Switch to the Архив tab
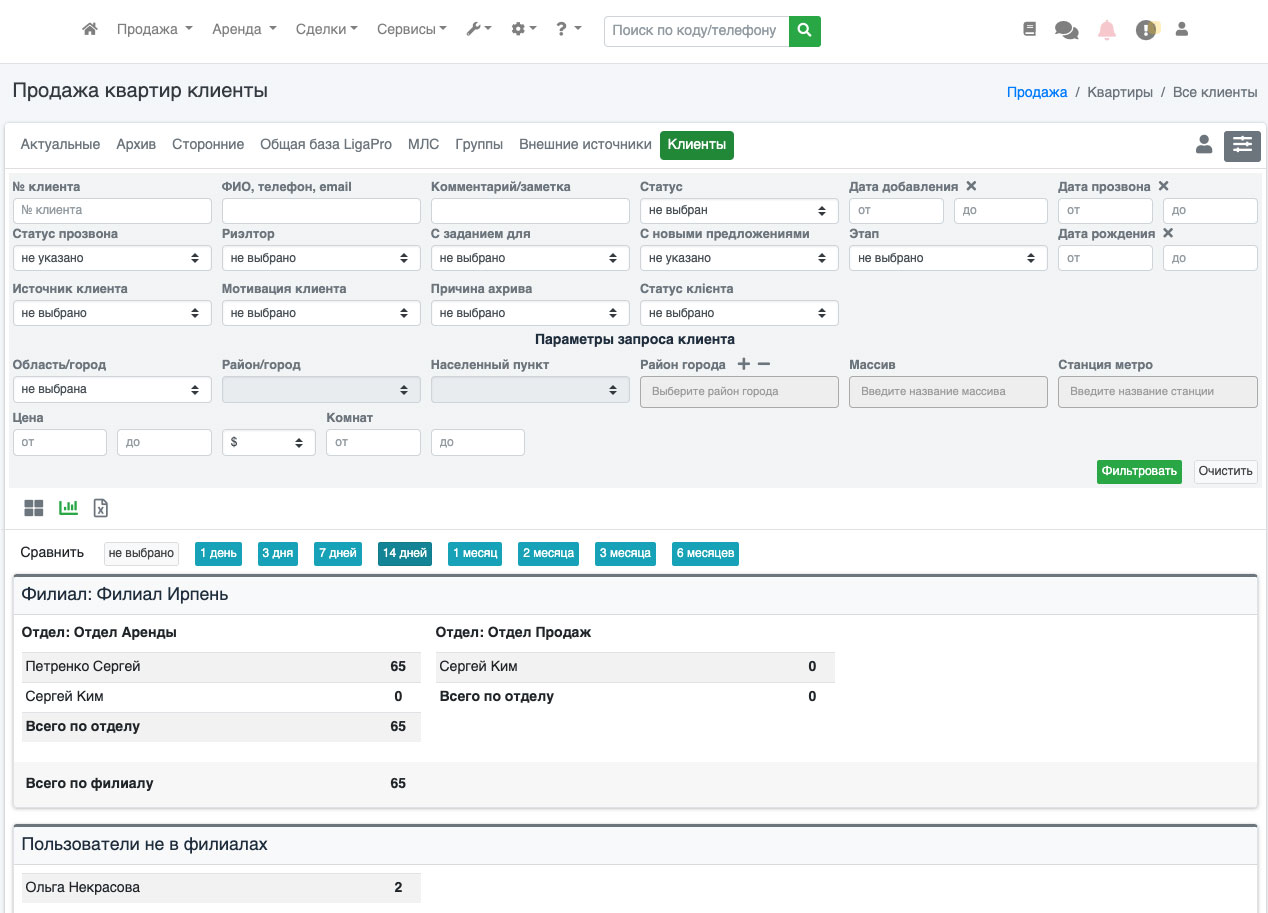 coord(136,145)
